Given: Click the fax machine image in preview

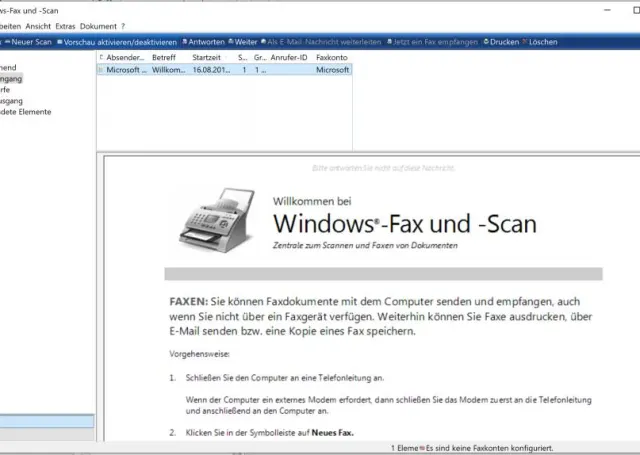Looking at the screenshot, I should 217,220.
